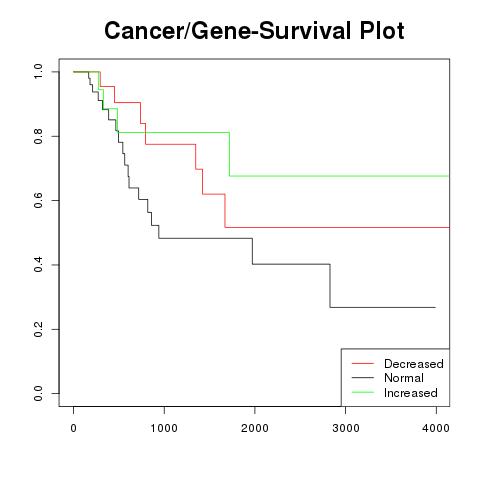Screen dimensions: 480x480
Task: Click the 3000 x-axis tick label
Action: 346,428
